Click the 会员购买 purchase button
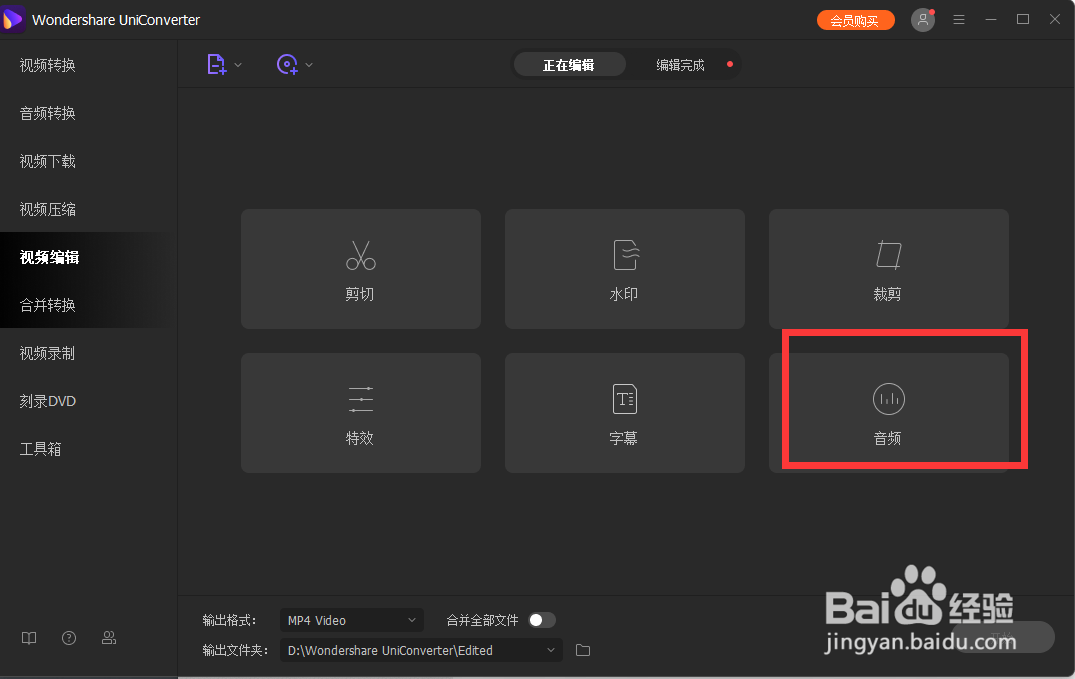 click(855, 19)
